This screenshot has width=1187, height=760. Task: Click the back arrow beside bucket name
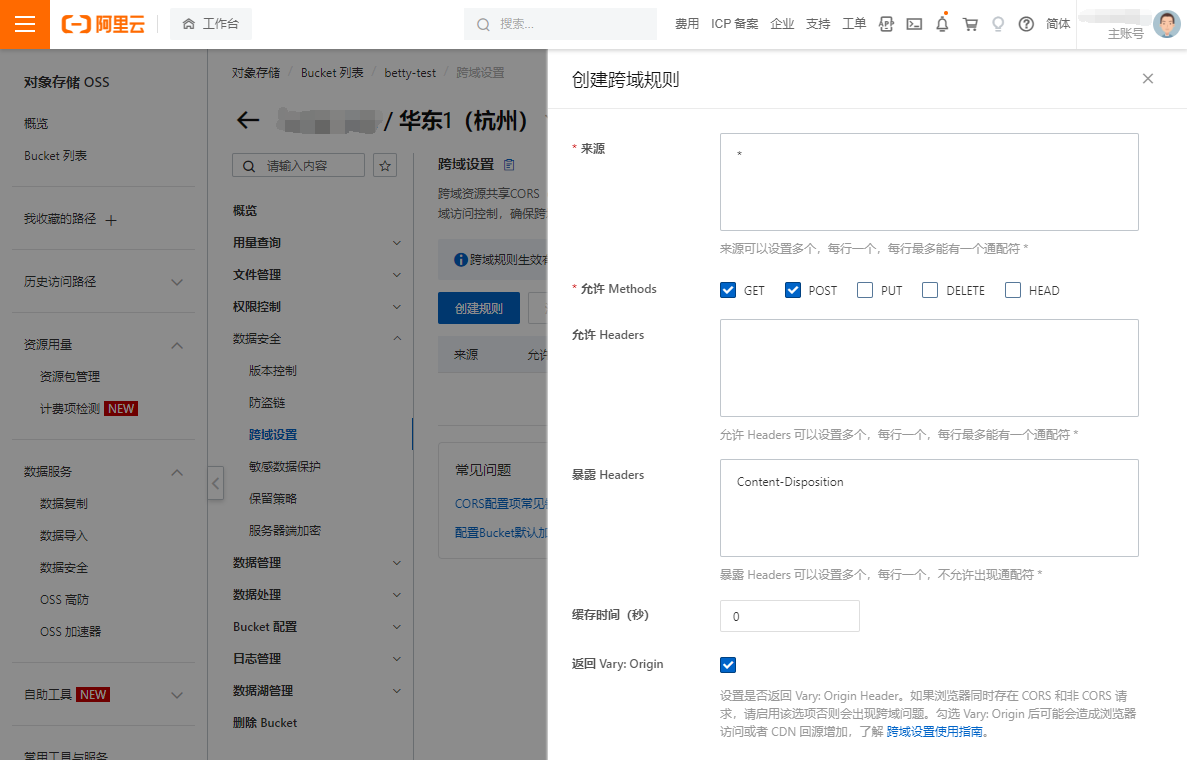pyautogui.click(x=248, y=121)
